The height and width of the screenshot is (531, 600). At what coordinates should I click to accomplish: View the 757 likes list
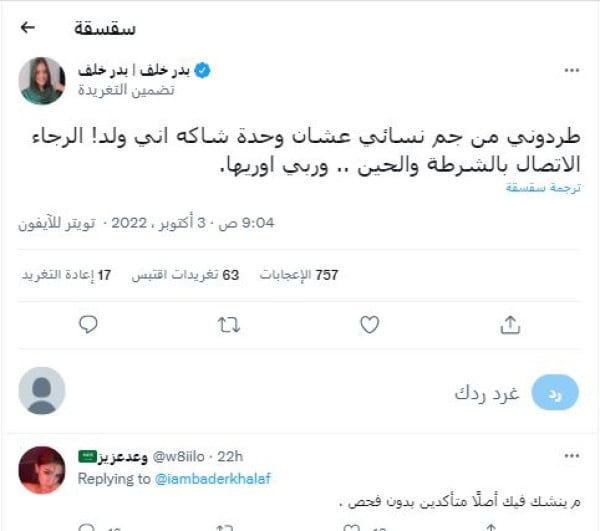(298, 273)
